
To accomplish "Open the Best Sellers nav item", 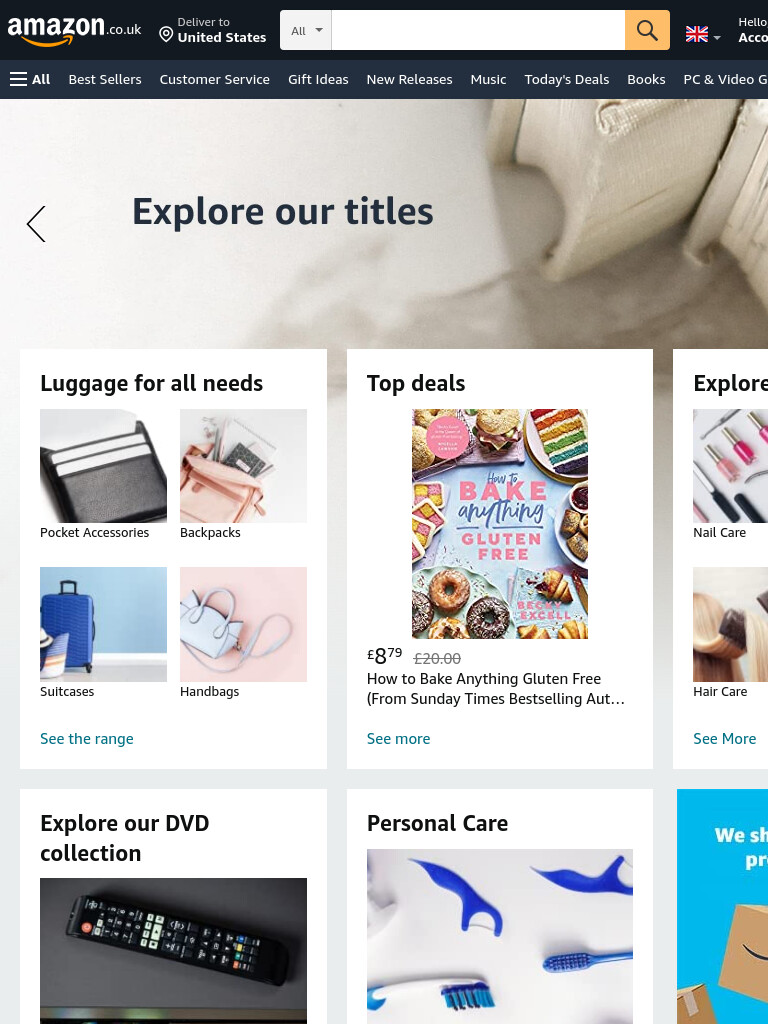I will tap(105, 79).
